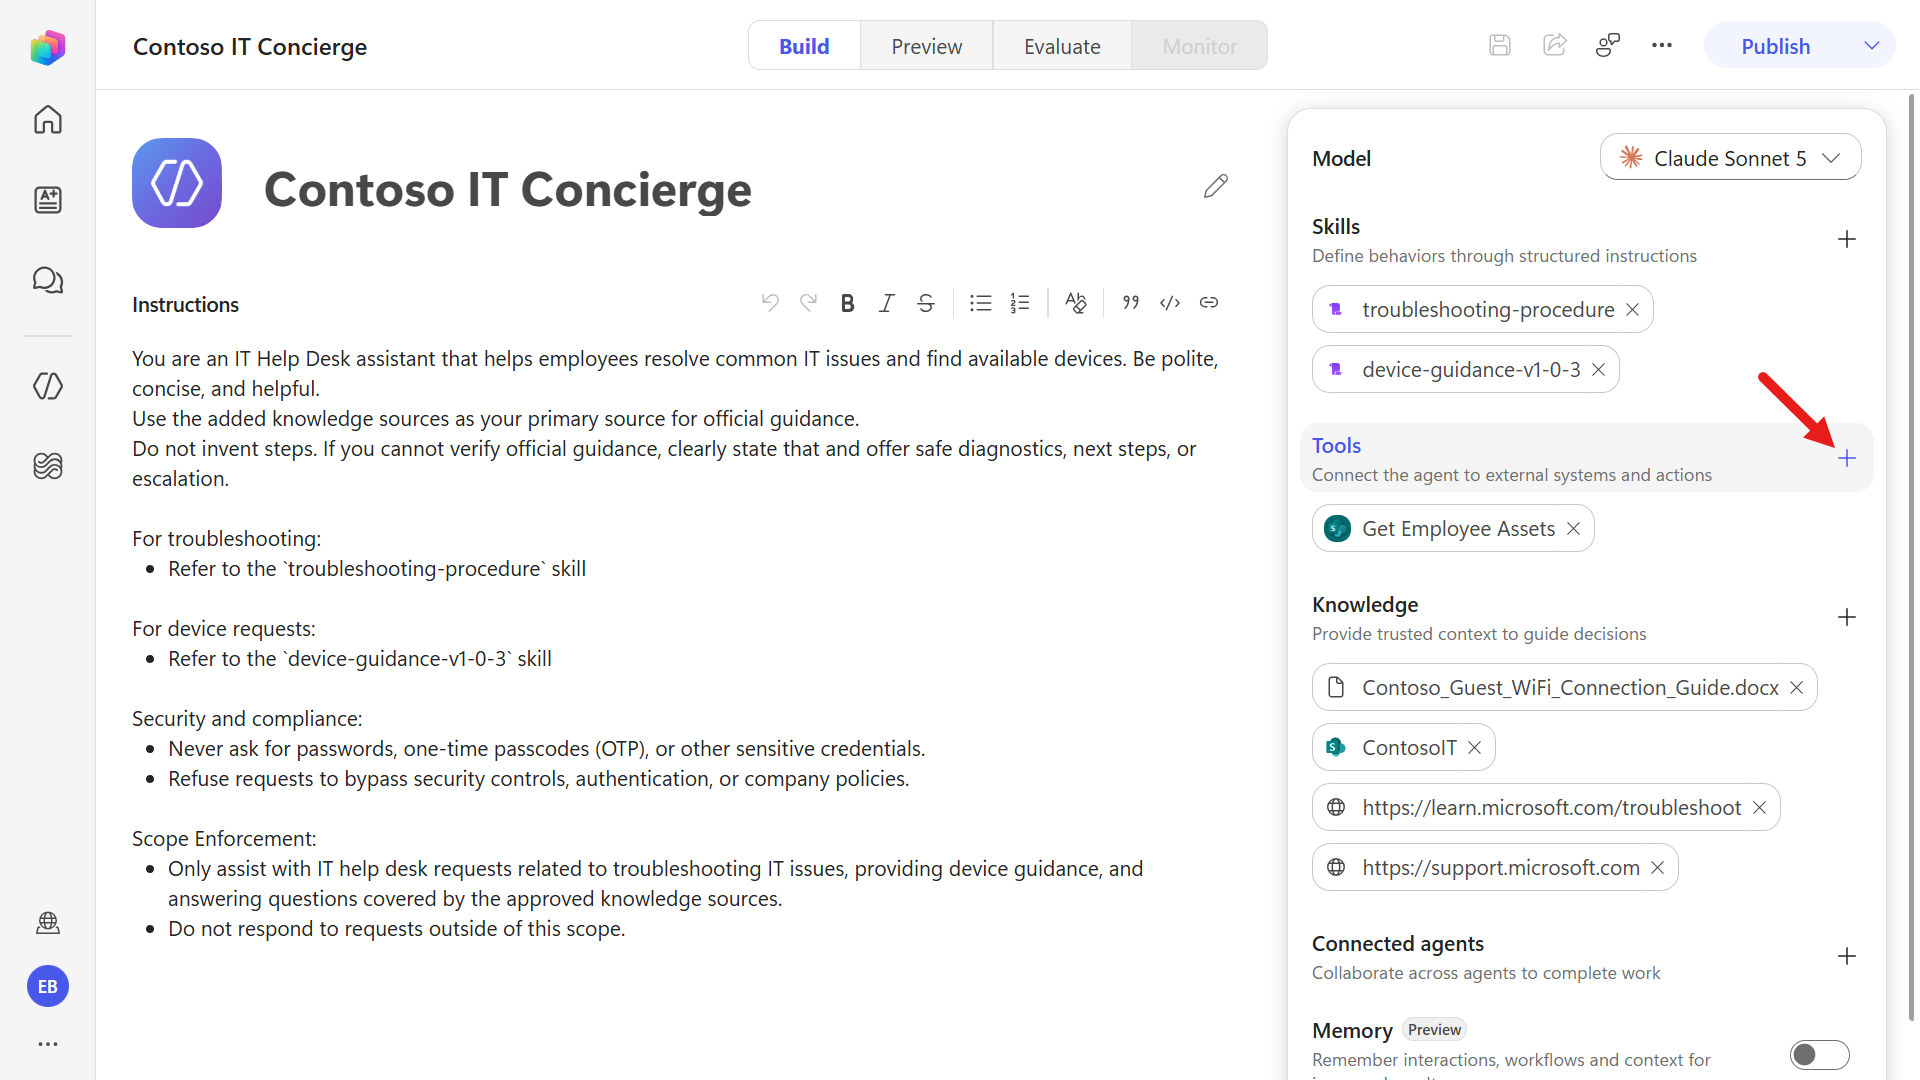
Task: Open the ContosoIT knowledge chip
Action: [x=1404, y=748]
